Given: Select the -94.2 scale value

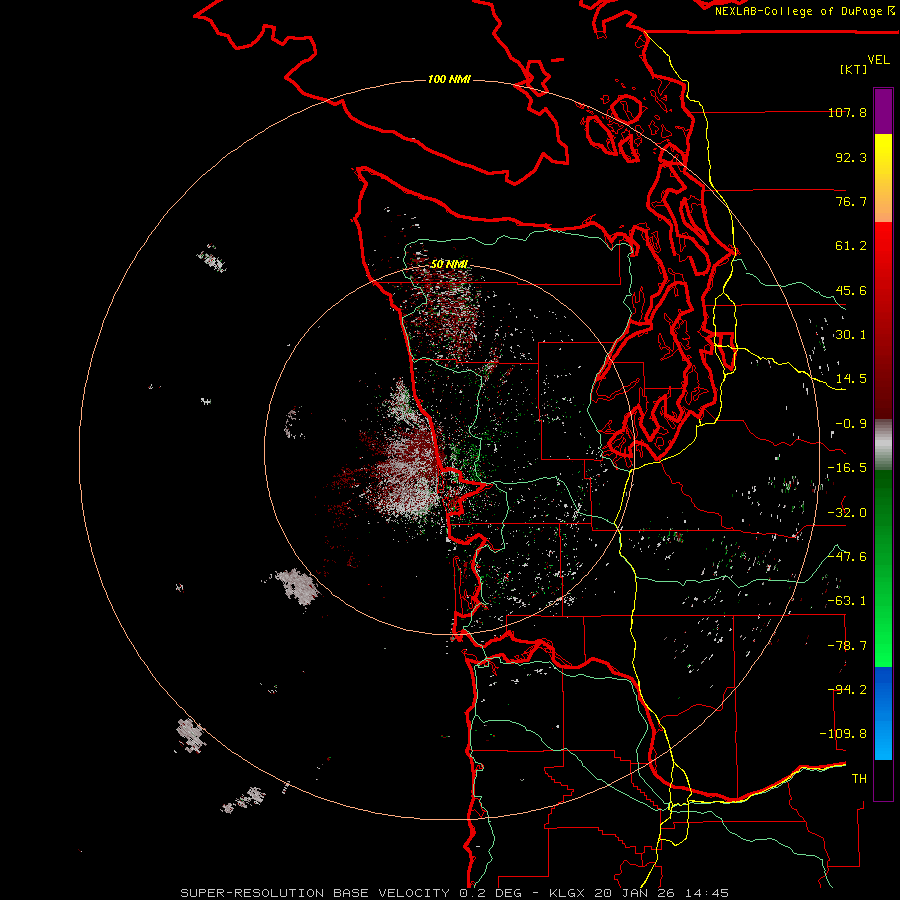Looking at the screenshot, I should tap(847, 690).
